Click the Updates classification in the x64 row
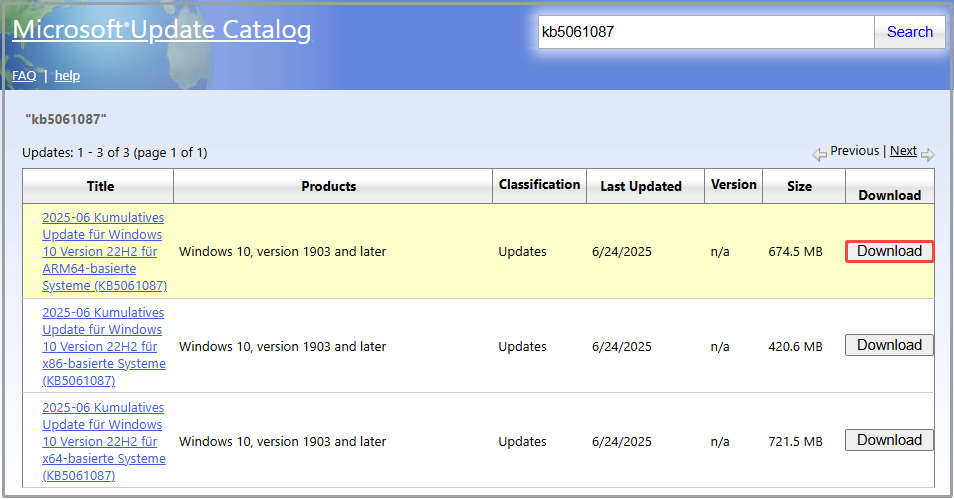 click(522, 441)
